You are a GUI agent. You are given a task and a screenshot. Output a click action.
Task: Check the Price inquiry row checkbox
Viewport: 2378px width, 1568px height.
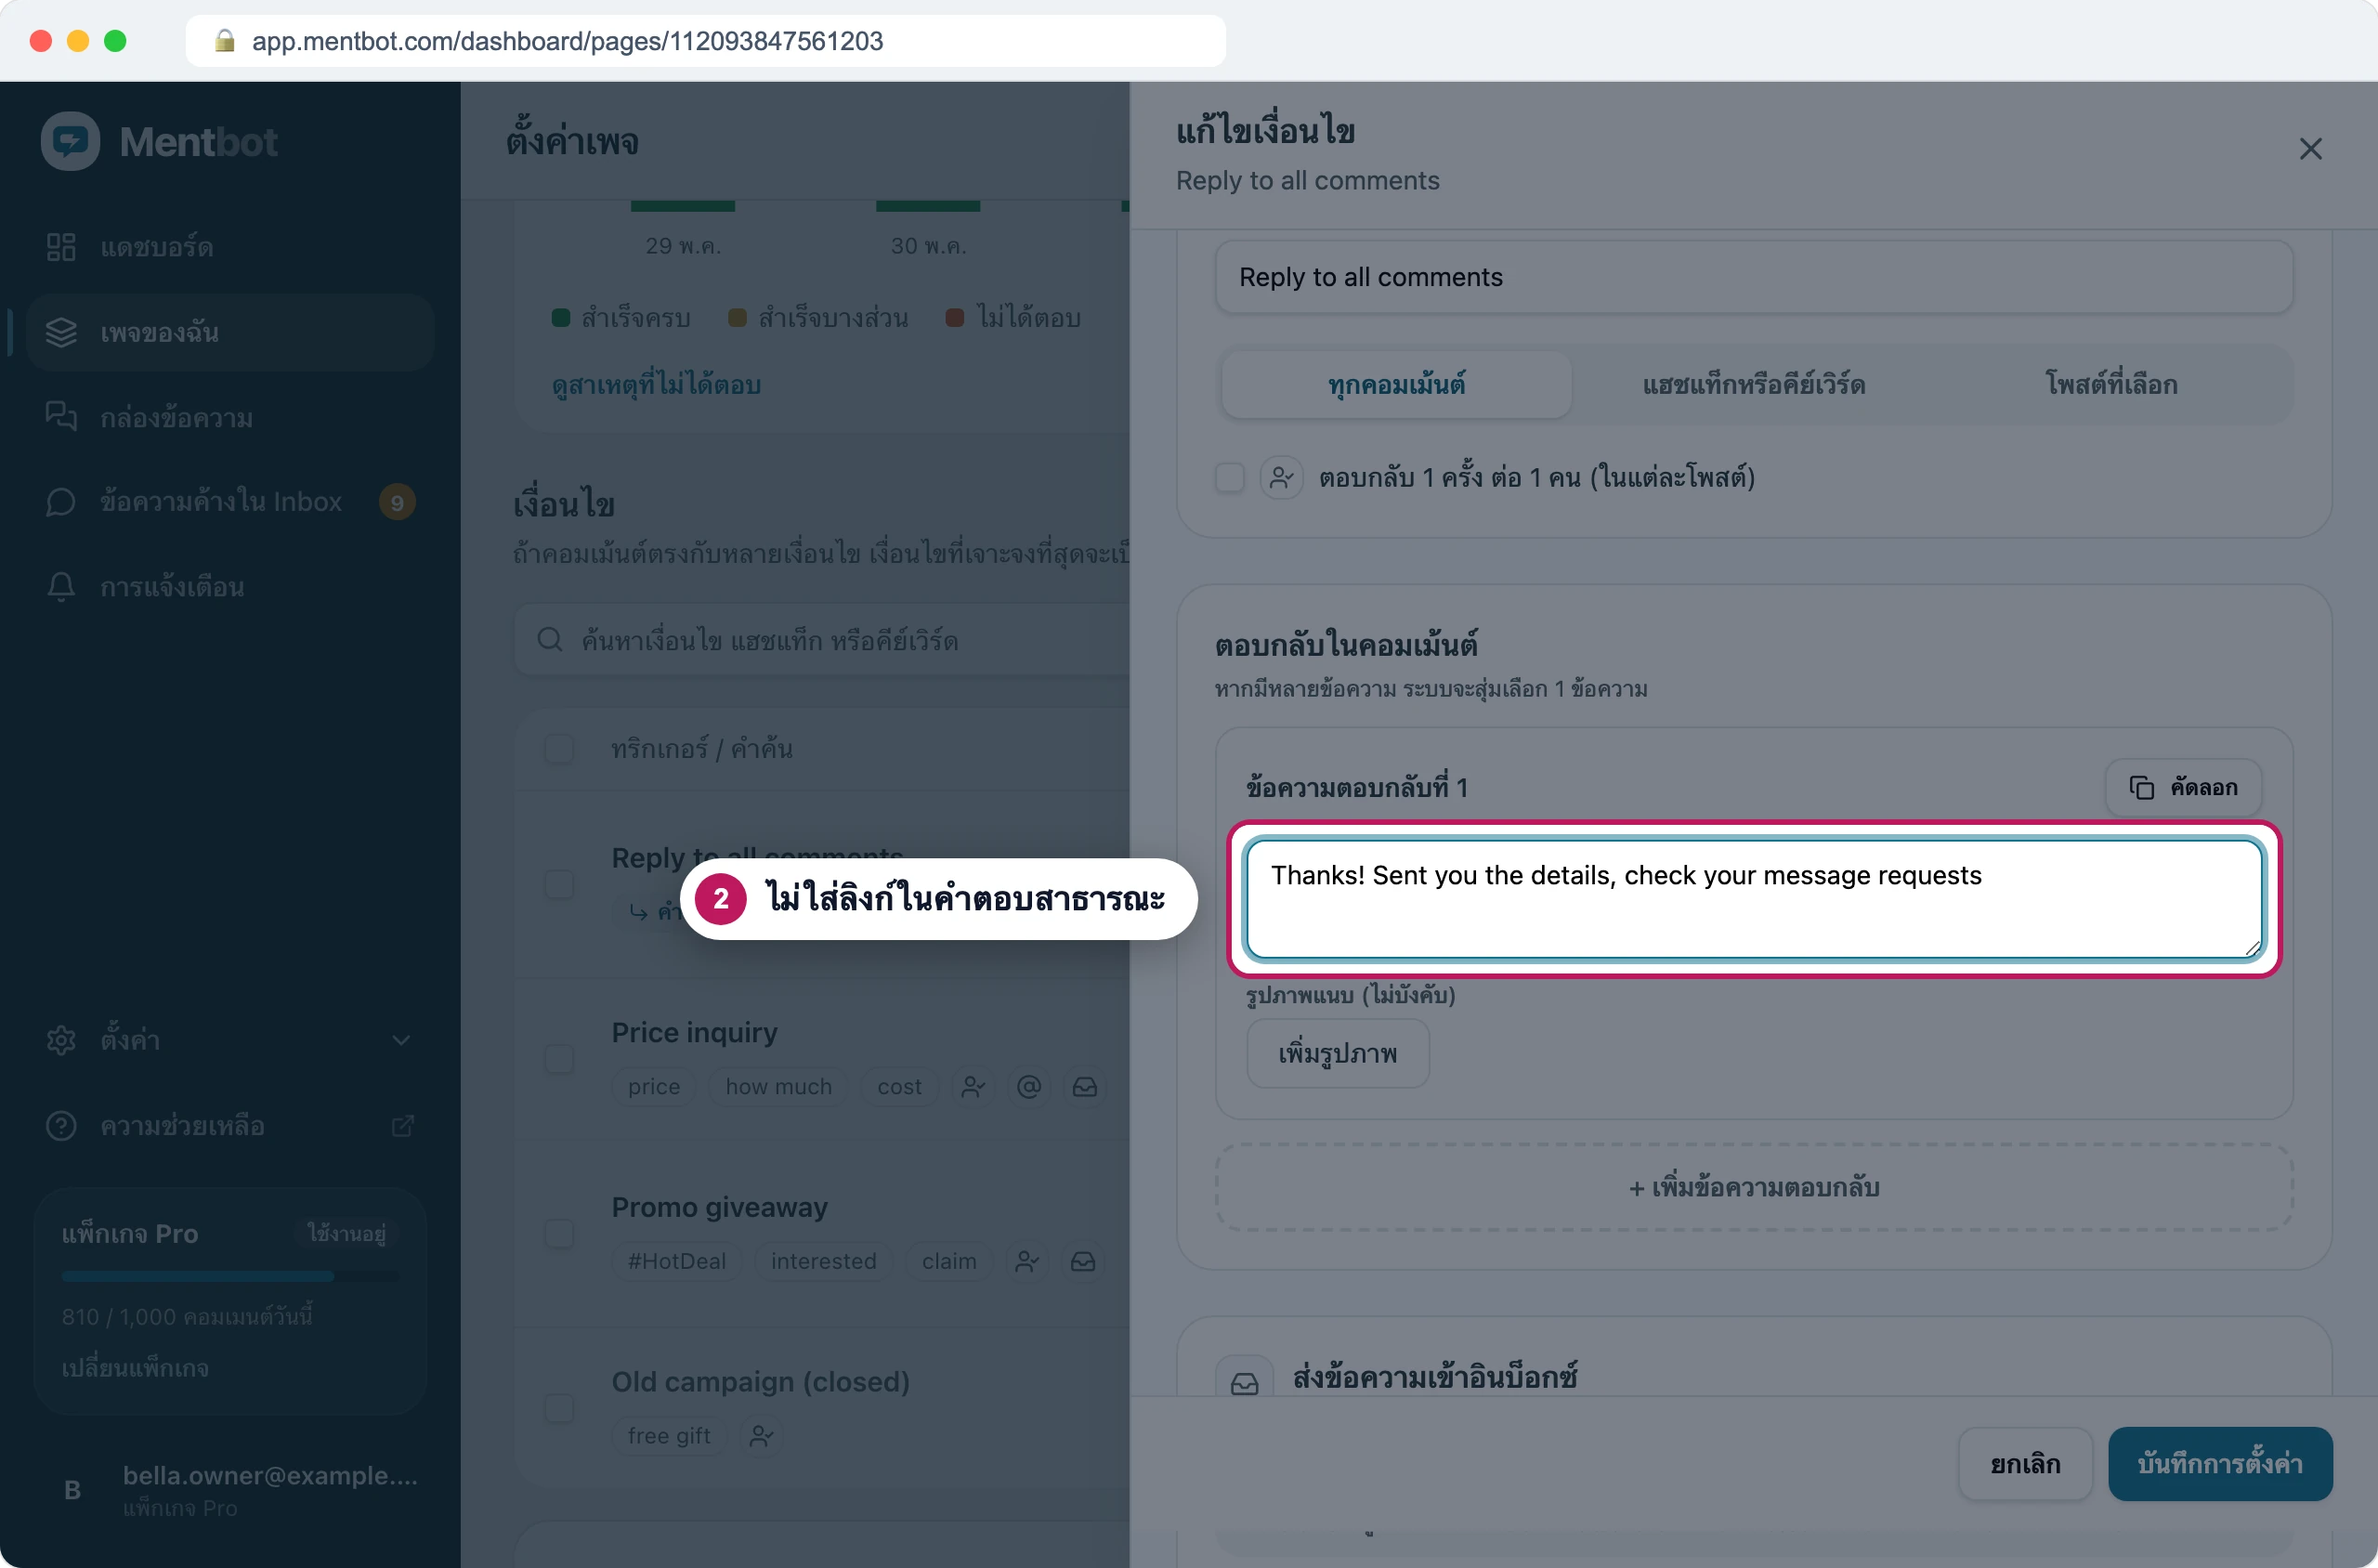pos(559,1059)
